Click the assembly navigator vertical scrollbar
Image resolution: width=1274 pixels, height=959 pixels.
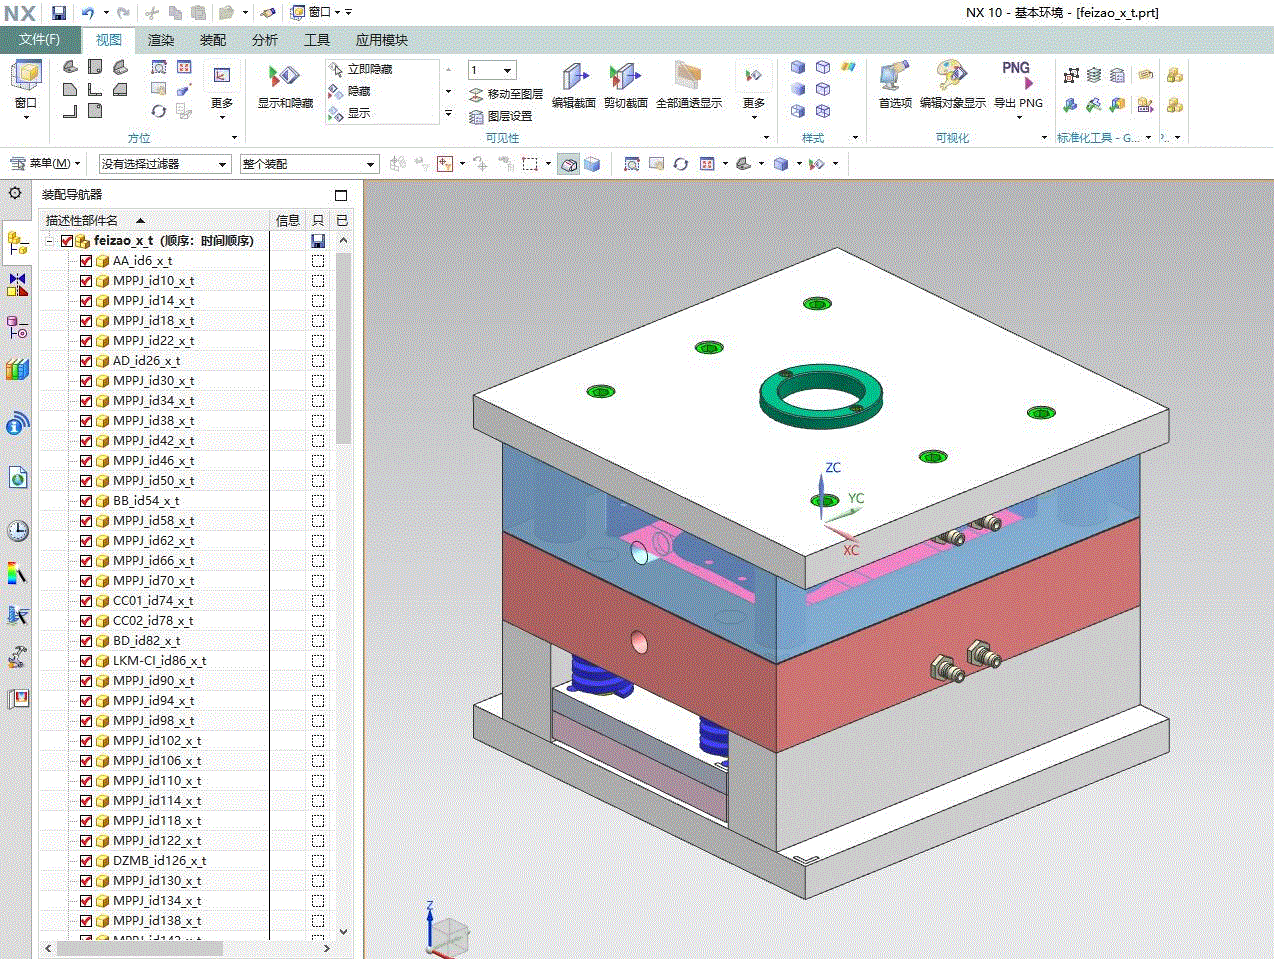point(344,350)
